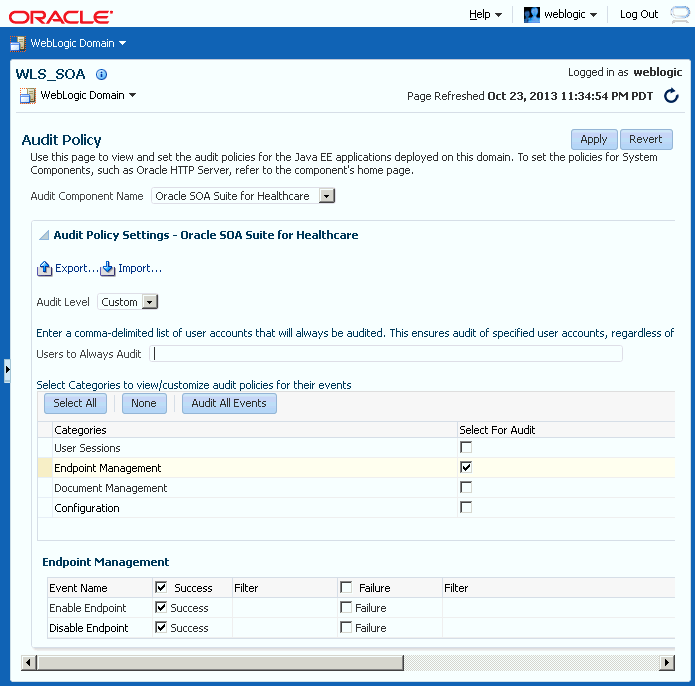
Task: Click Log Out
Action: [639, 14]
